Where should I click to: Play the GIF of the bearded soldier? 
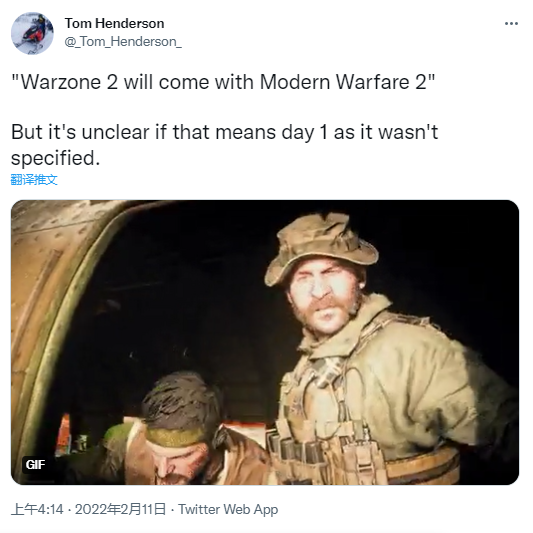point(265,342)
